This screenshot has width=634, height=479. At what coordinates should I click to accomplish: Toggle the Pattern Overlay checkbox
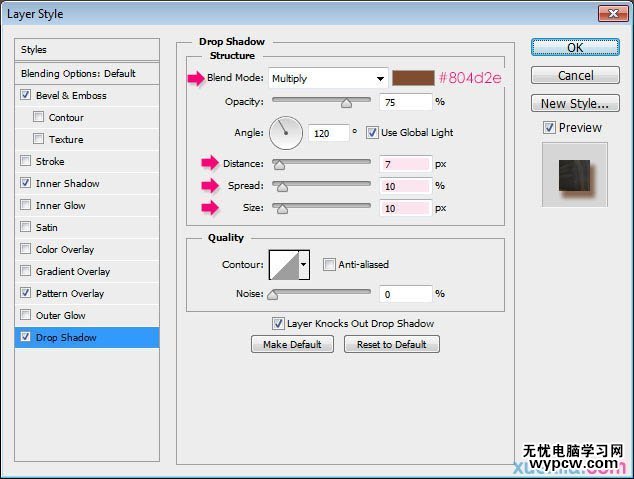[25, 293]
